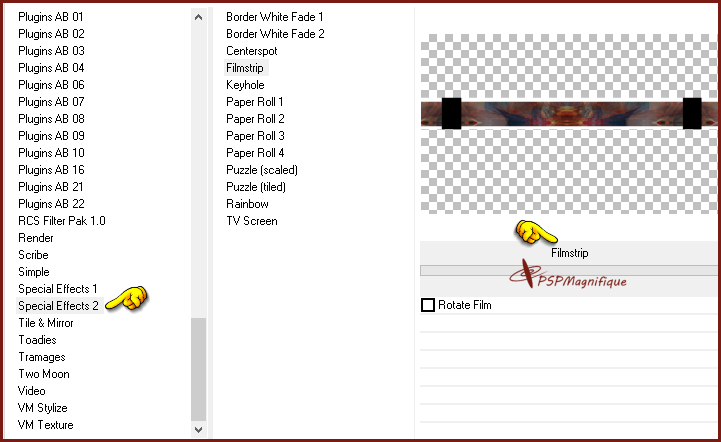The height and width of the screenshot is (442, 721).
Task: Select the Tramages category
Action: pos(41,357)
